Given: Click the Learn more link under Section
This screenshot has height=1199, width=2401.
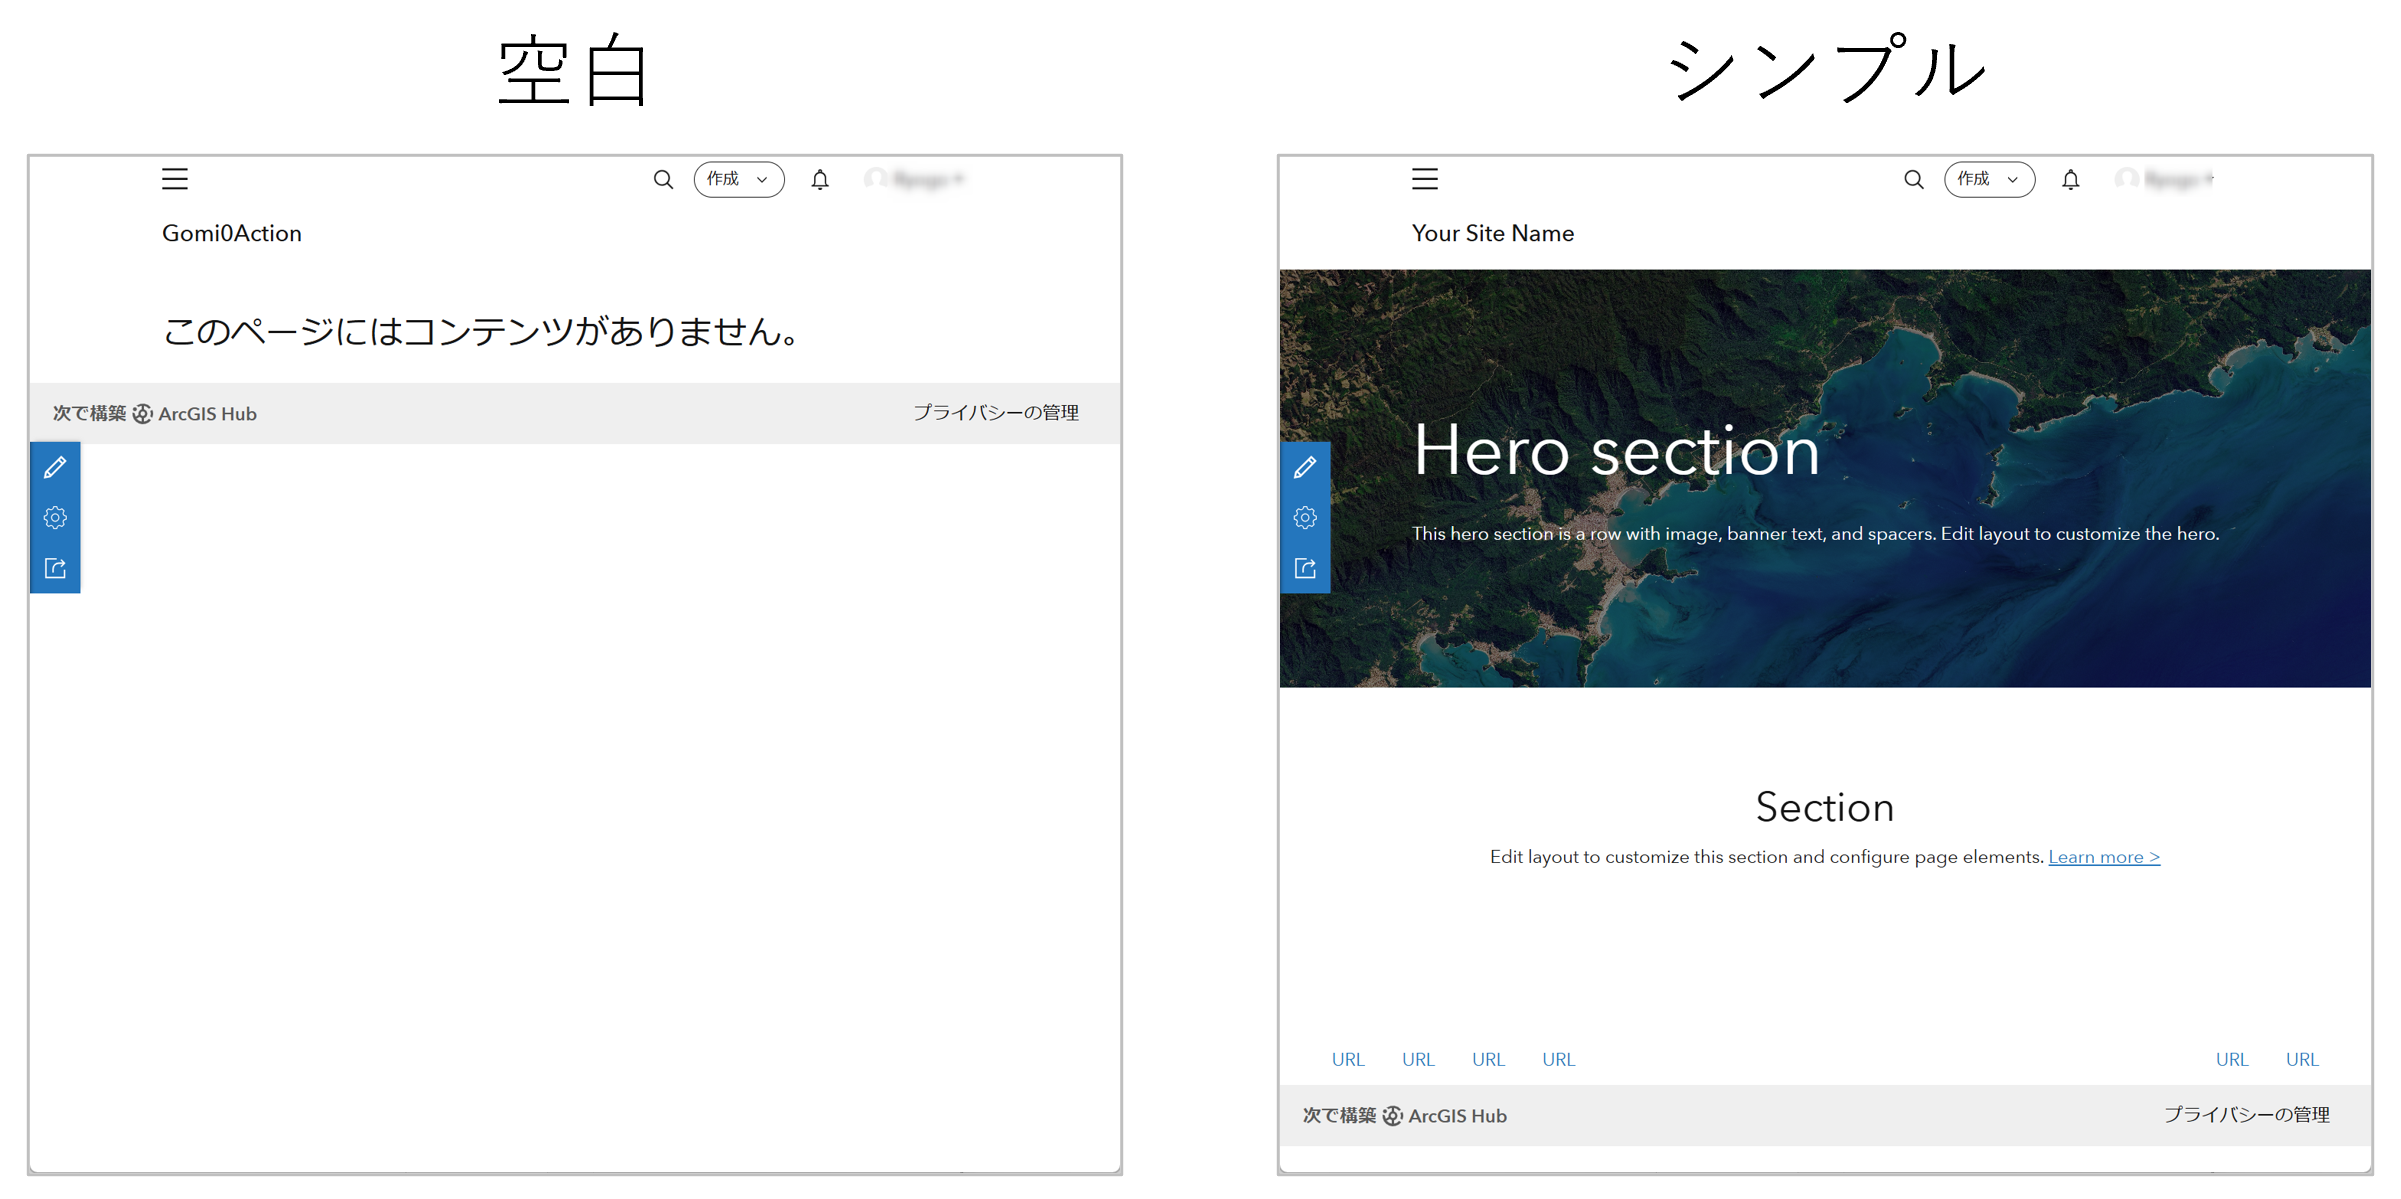Looking at the screenshot, I should coord(2103,857).
